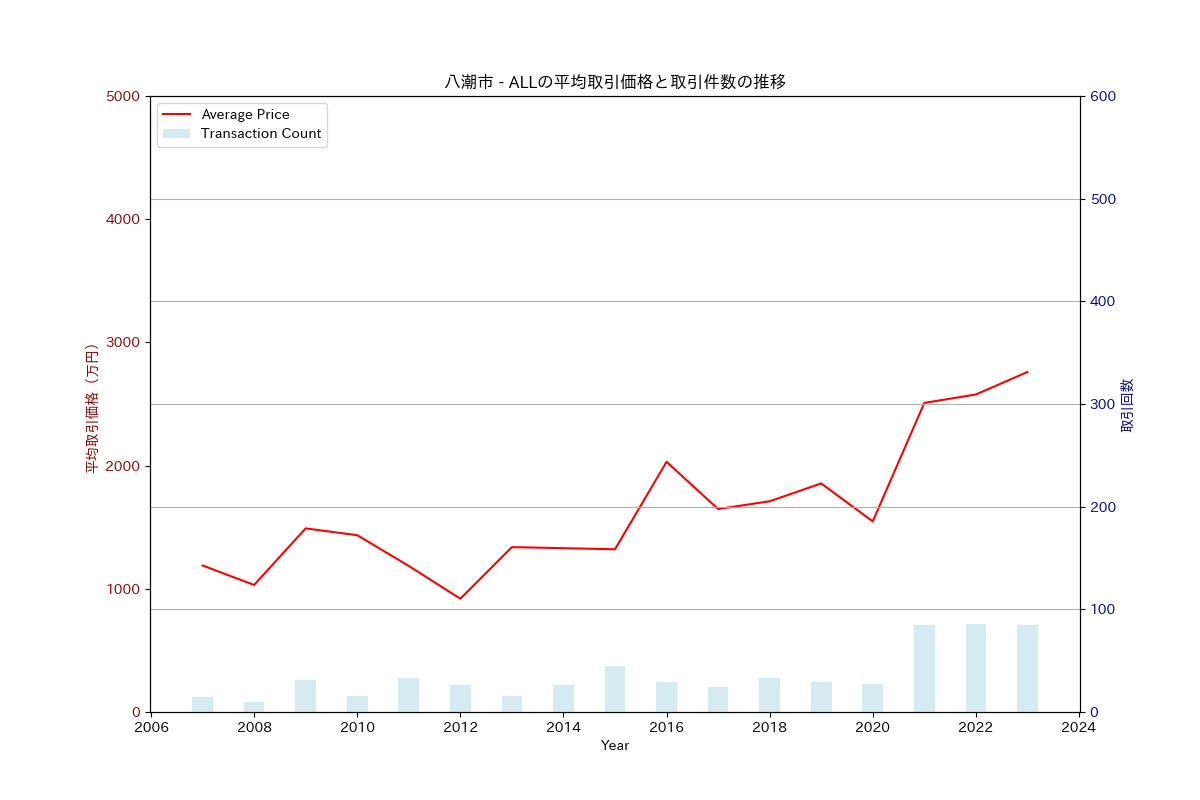Viewport: 1200px width, 800px height.
Task: Click the light blue Transaction Count legend swatch
Action: click(x=176, y=134)
